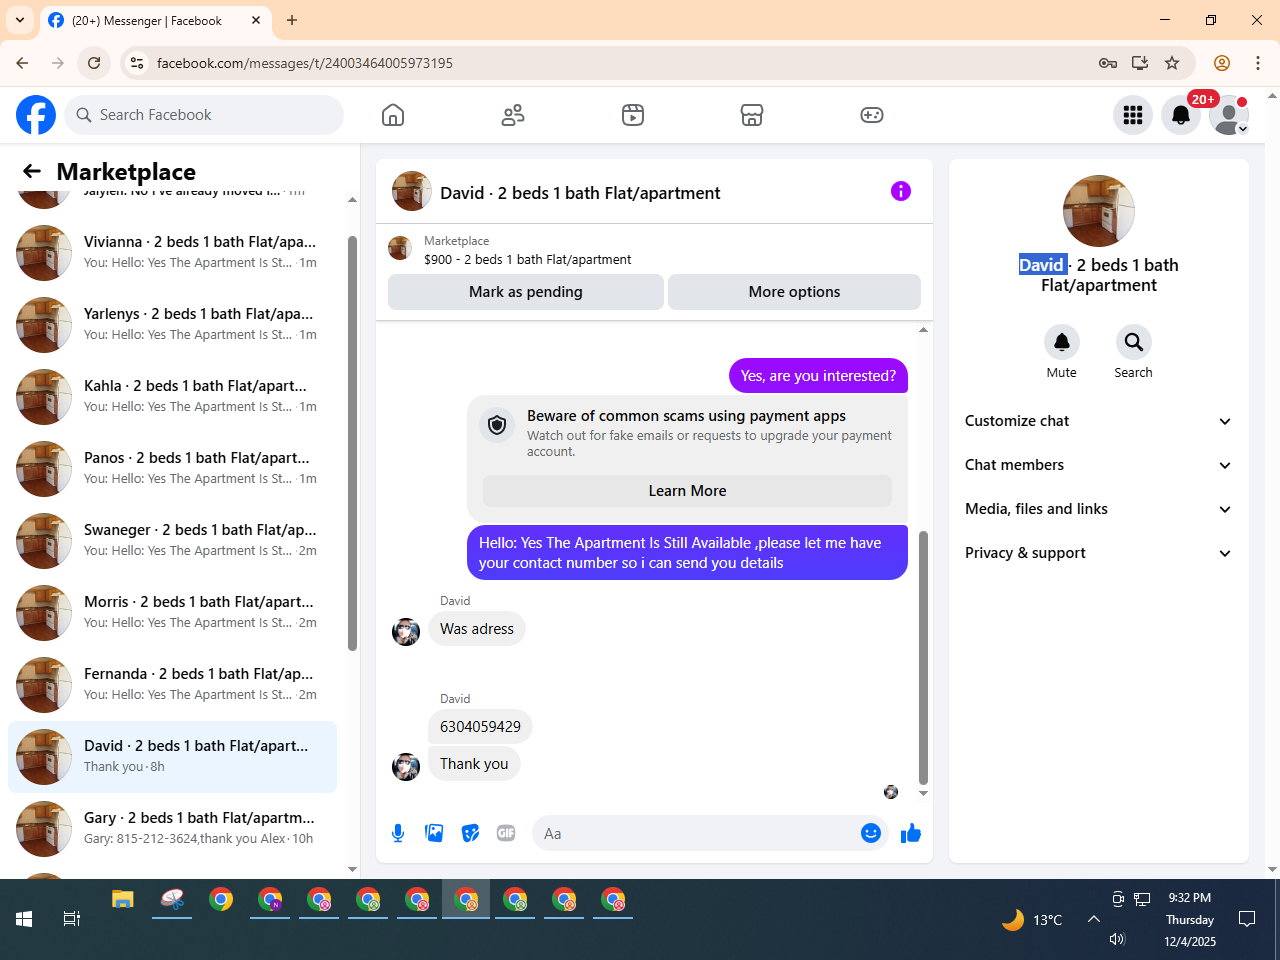Open the Panos conversation
The image size is (1280, 960).
[x=172, y=469]
